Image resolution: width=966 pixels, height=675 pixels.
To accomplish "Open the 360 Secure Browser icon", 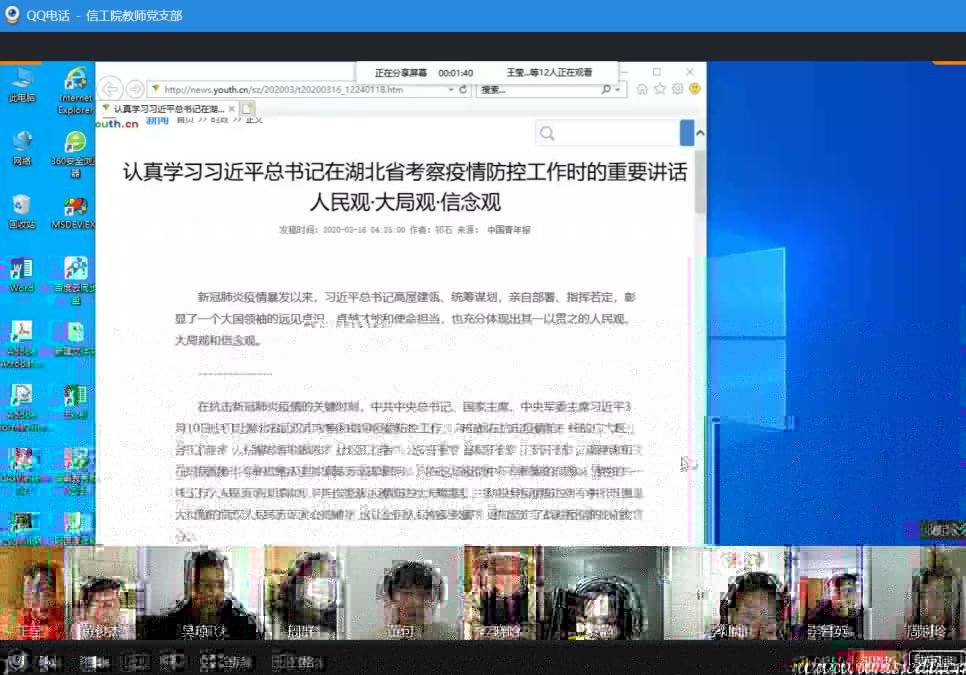I will [x=75, y=143].
